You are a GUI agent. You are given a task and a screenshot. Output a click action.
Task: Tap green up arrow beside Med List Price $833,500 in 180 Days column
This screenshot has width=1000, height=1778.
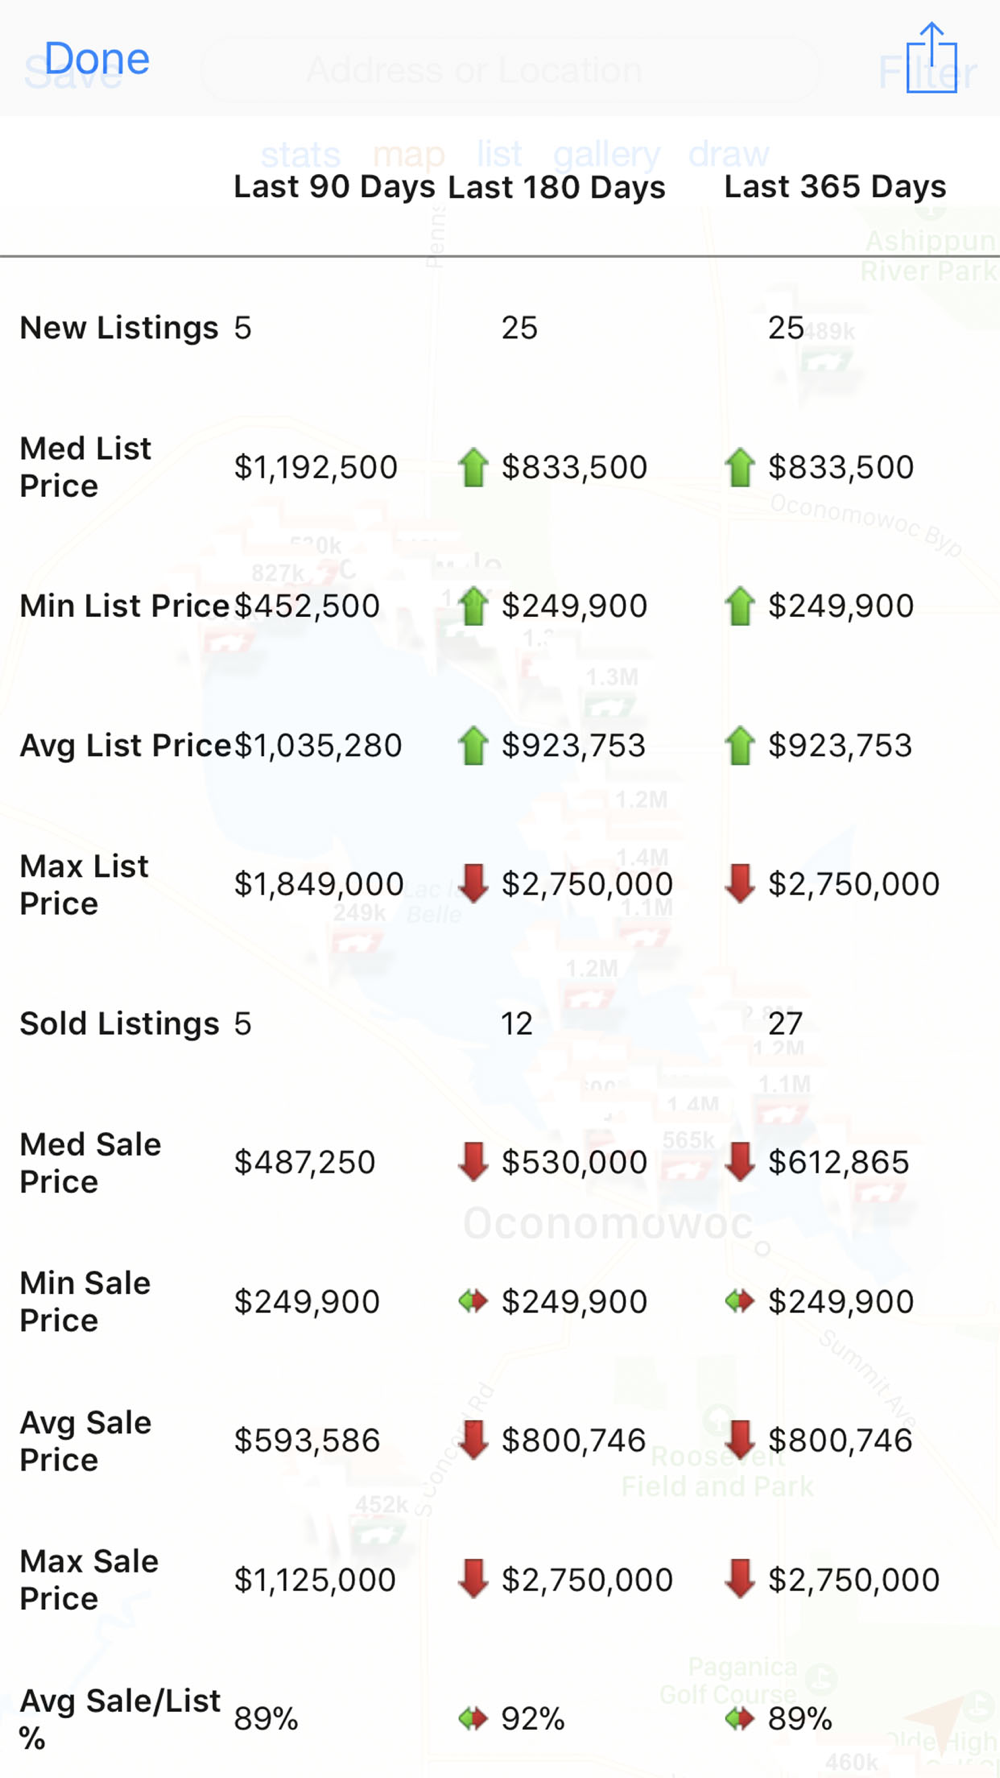pyautogui.click(x=473, y=467)
